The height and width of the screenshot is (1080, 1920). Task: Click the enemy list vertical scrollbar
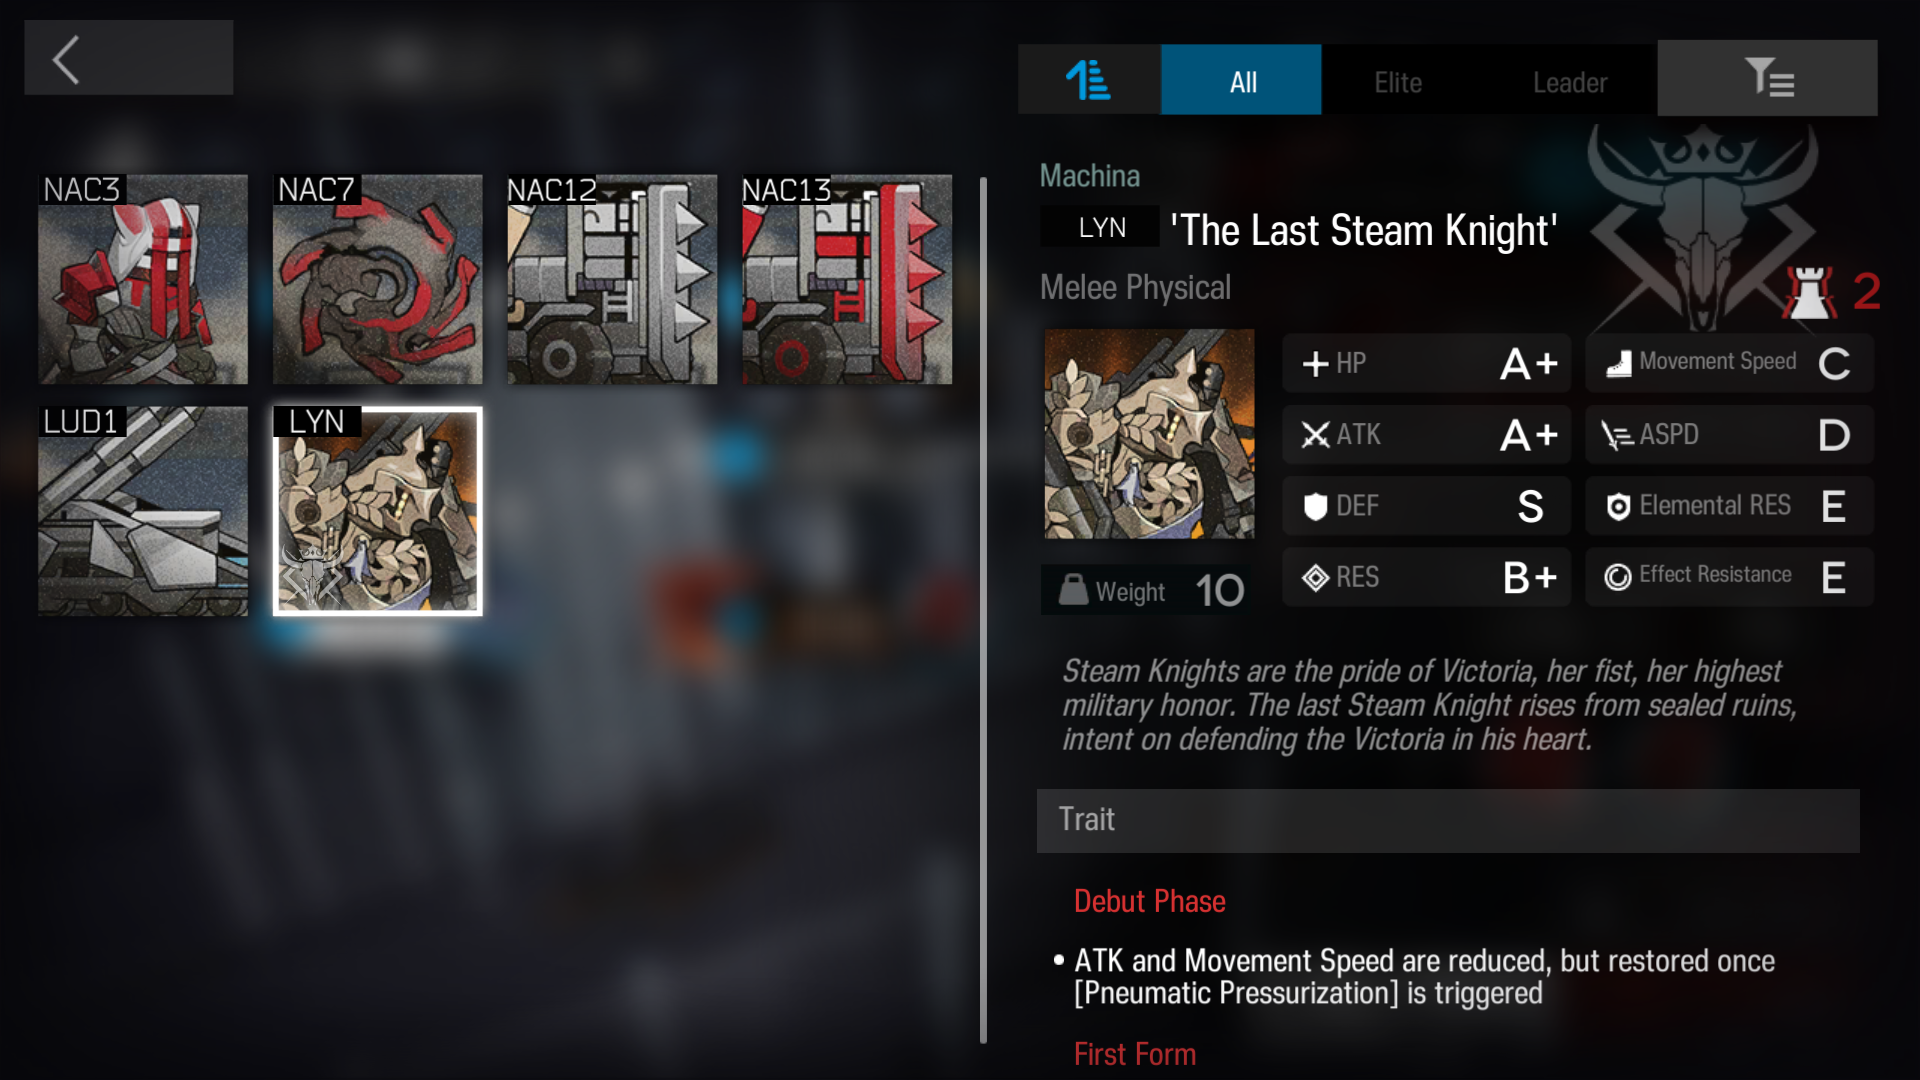pyautogui.click(x=983, y=610)
